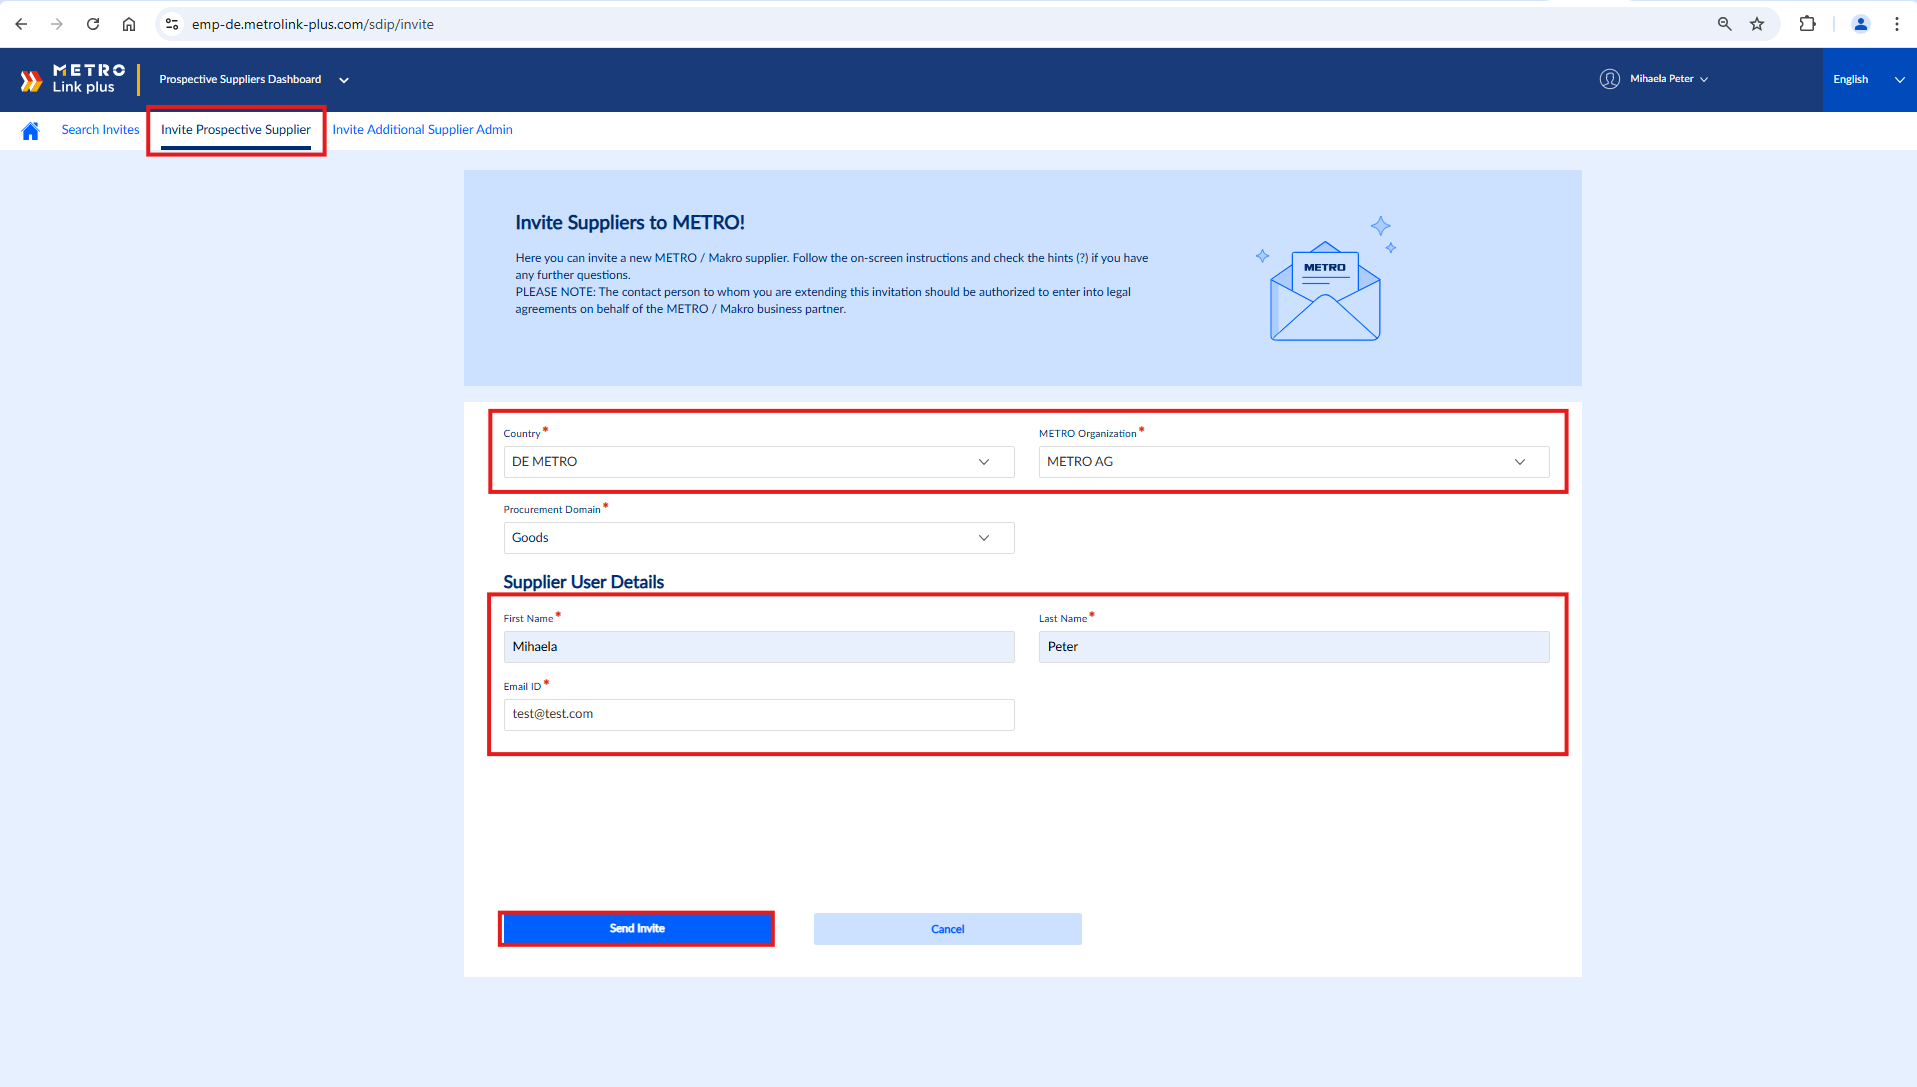The width and height of the screenshot is (1917, 1087).
Task: Click the Supplier User Details heading
Action: 584,582
